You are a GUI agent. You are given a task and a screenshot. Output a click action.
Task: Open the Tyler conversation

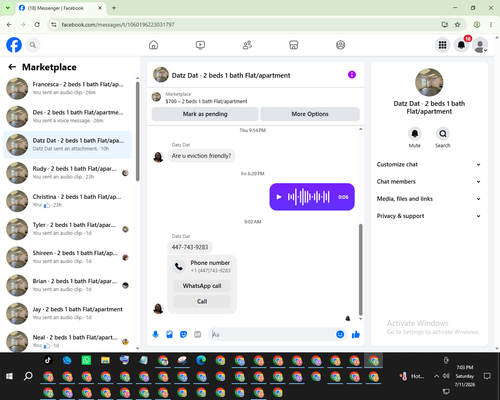[x=68, y=229]
